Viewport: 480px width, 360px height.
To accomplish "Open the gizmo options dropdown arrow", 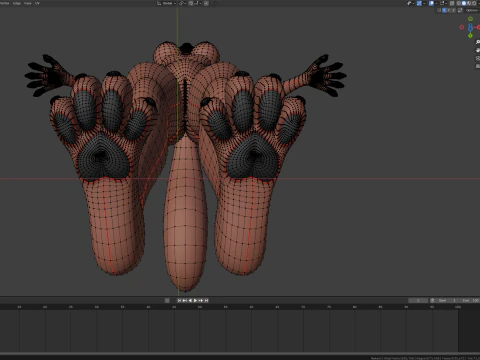I will (x=424, y=3).
